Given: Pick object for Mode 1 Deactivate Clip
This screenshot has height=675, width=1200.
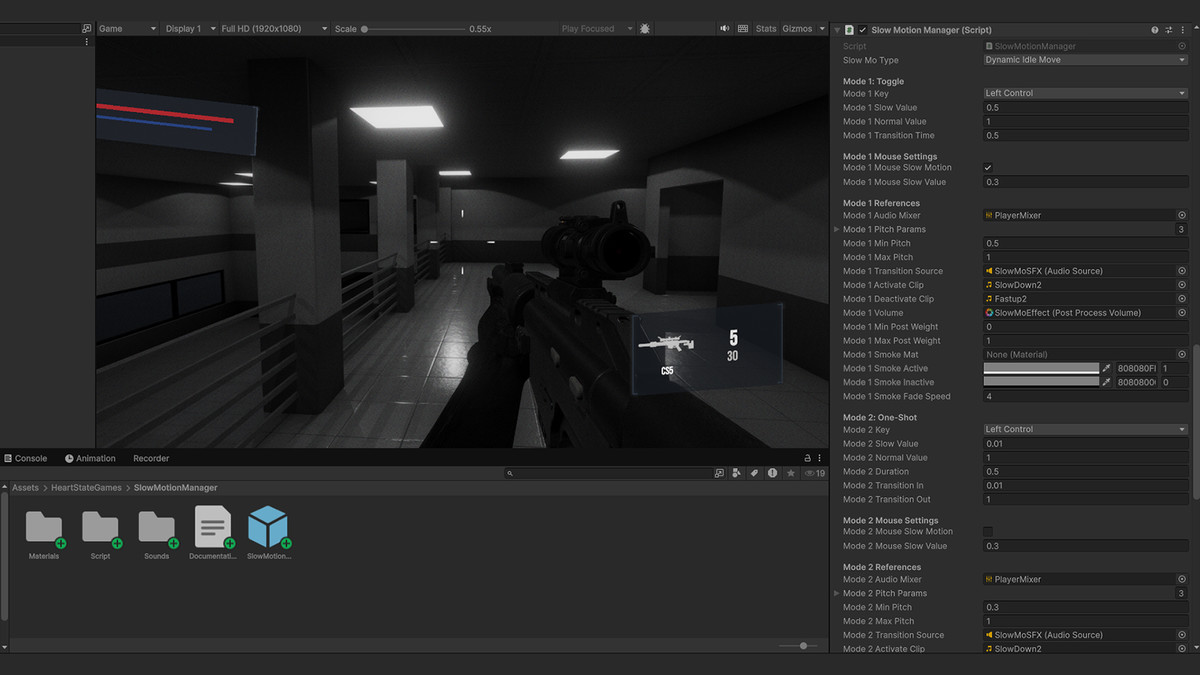Looking at the screenshot, I should pyautogui.click(x=1181, y=299).
